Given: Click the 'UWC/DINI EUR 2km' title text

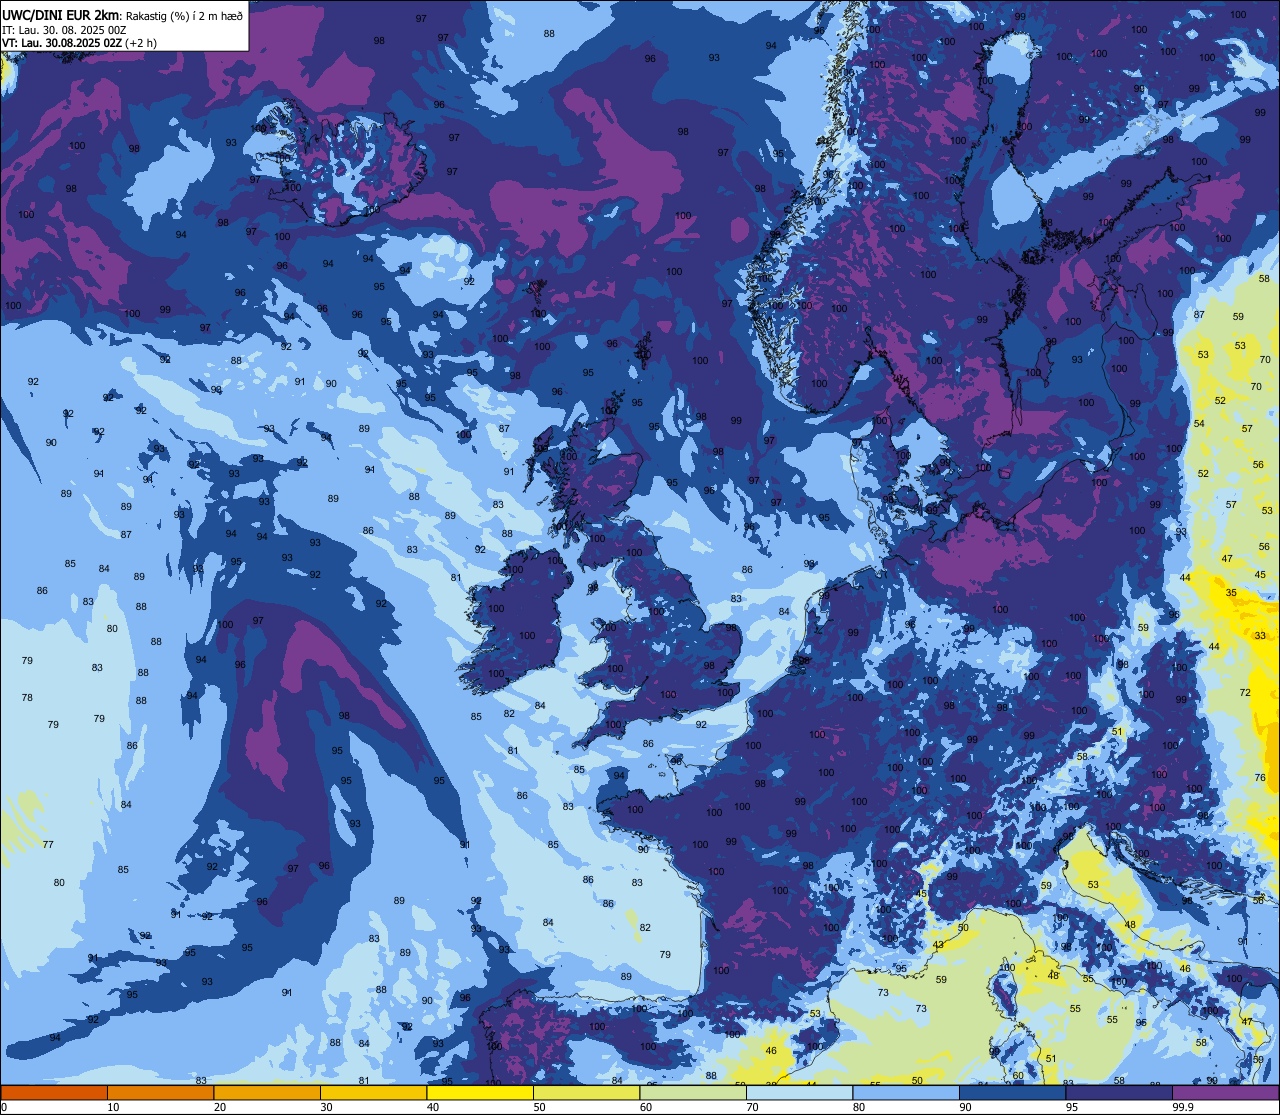Looking at the screenshot, I should pyautogui.click(x=61, y=14).
